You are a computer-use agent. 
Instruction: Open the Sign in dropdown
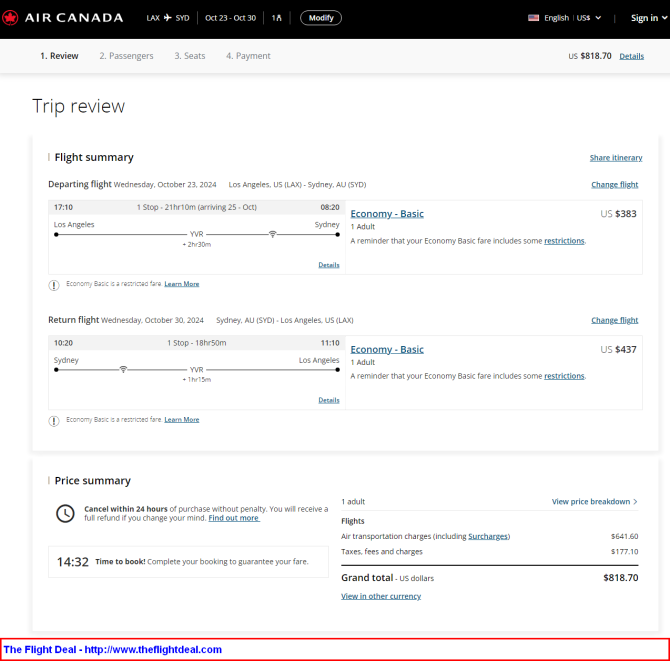649,18
